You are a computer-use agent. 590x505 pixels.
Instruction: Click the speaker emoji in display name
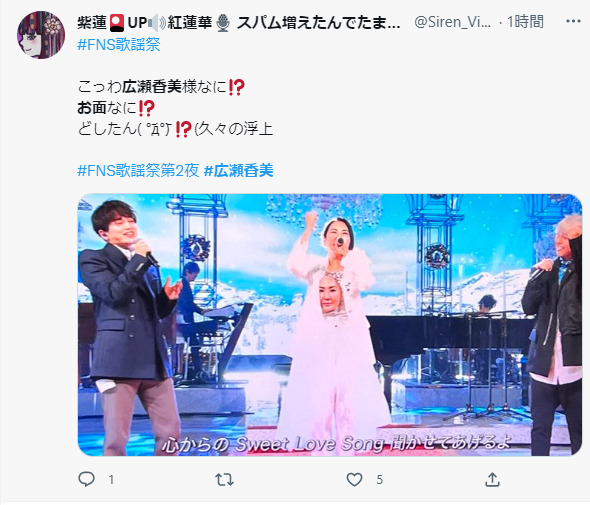pyautogui.click(x=157, y=23)
